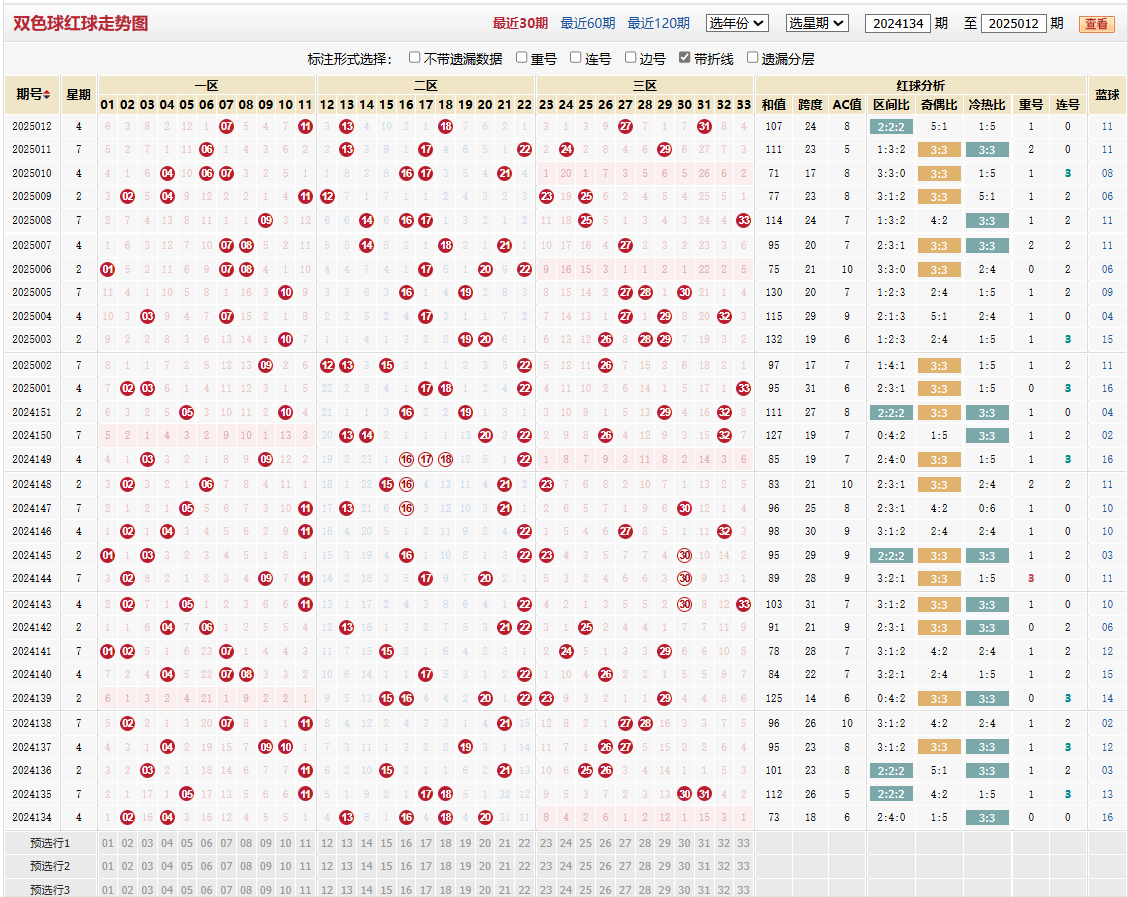Toggle the 遗漏分层 checkbox

coord(752,58)
